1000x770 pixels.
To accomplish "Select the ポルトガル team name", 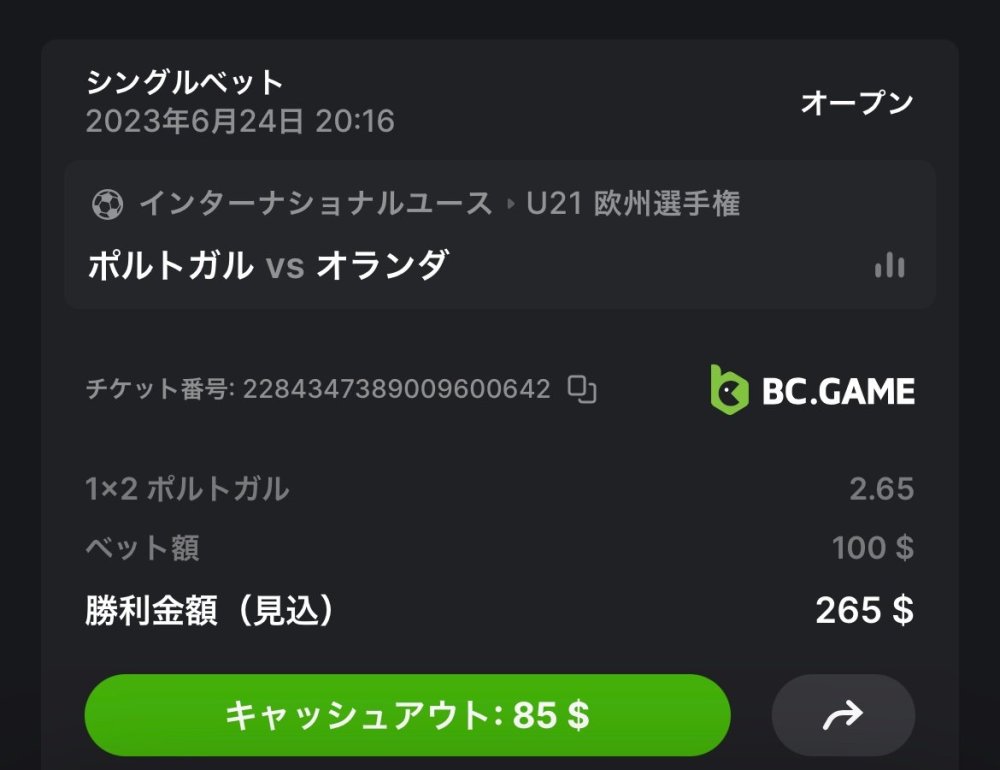I will pyautogui.click(x=171, y=266).
